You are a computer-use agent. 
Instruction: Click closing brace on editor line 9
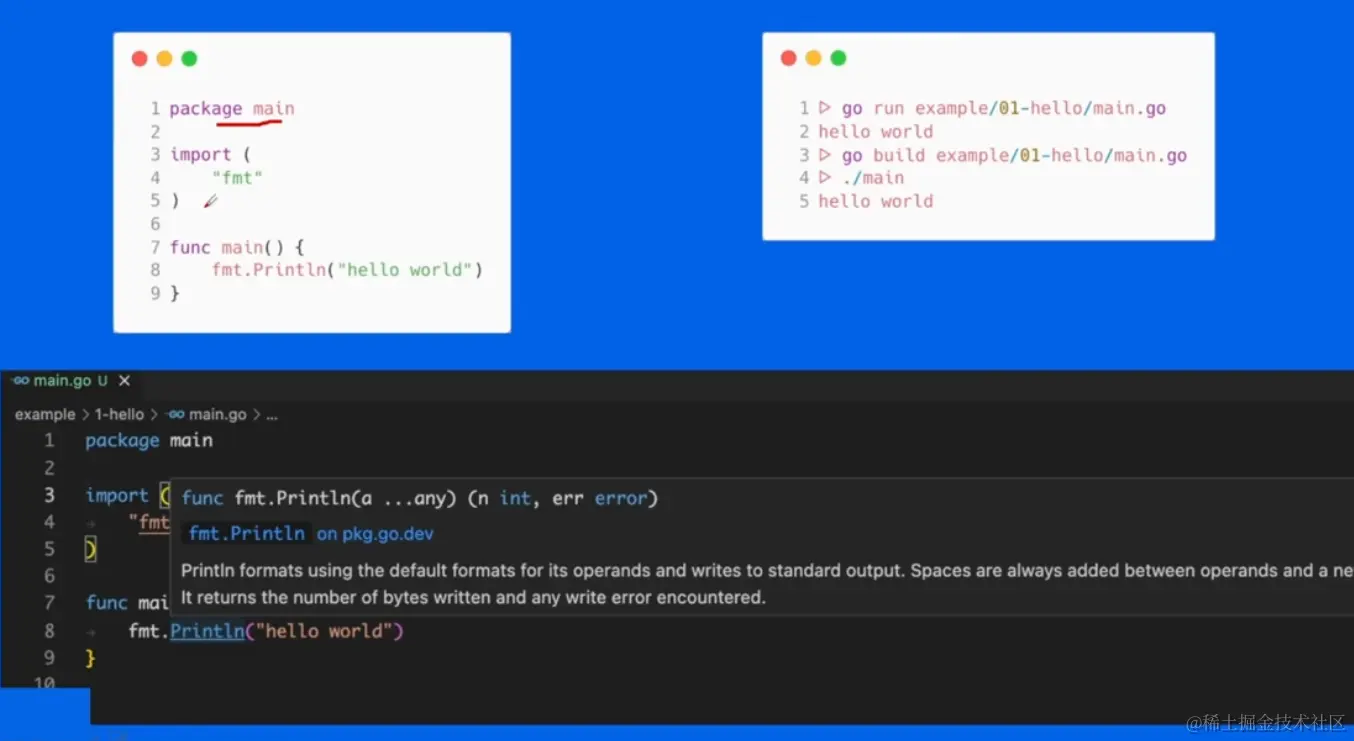click(90, 658)
